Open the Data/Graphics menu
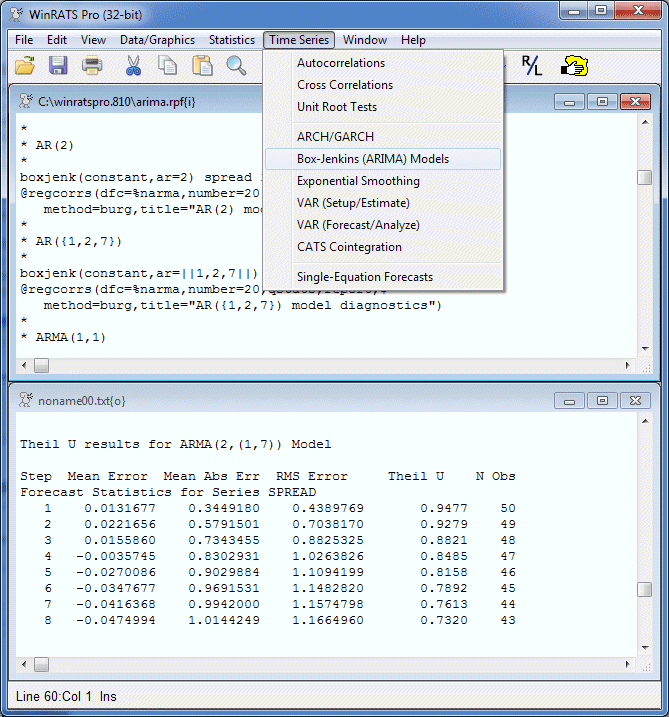 pyautogui.click(x=157, y=40)
